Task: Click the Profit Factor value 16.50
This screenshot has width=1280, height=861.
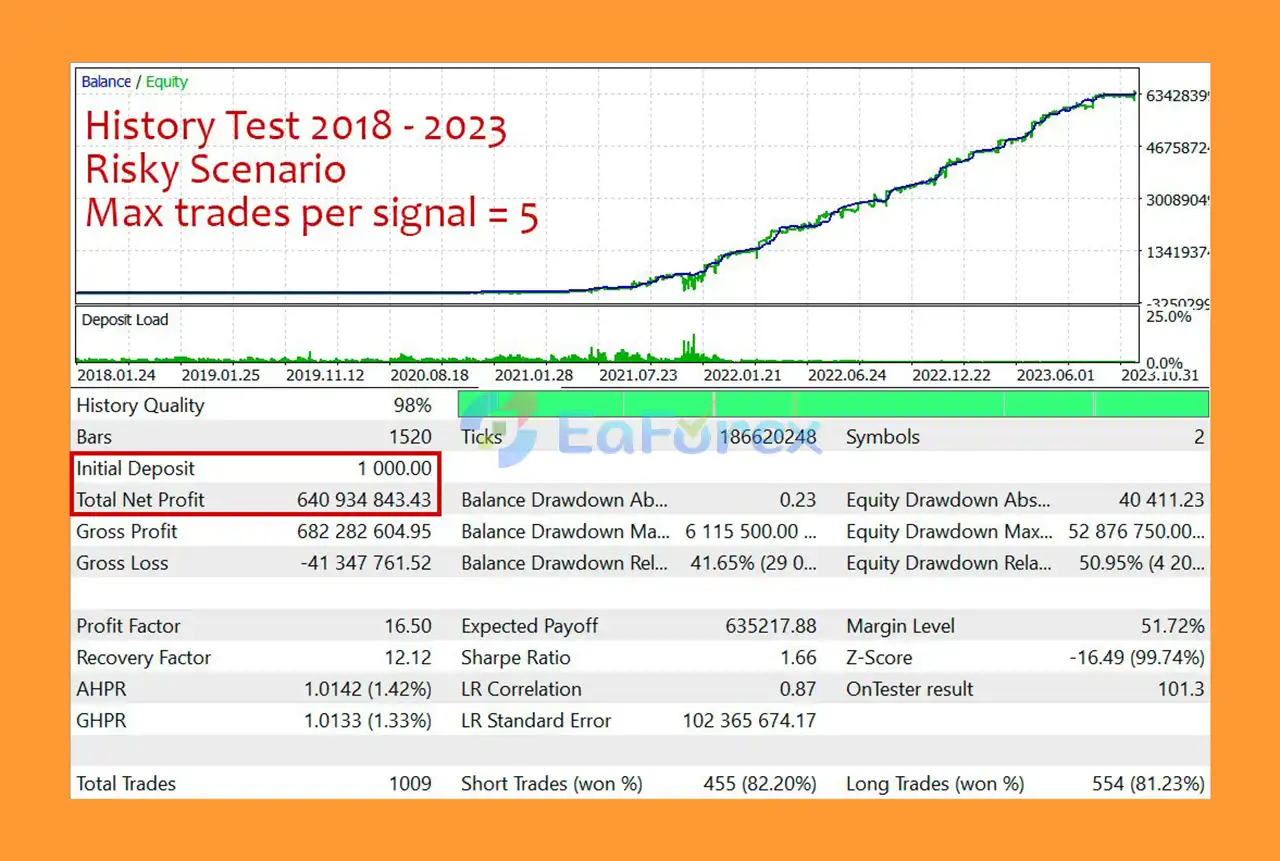Action: coord(408,626)
